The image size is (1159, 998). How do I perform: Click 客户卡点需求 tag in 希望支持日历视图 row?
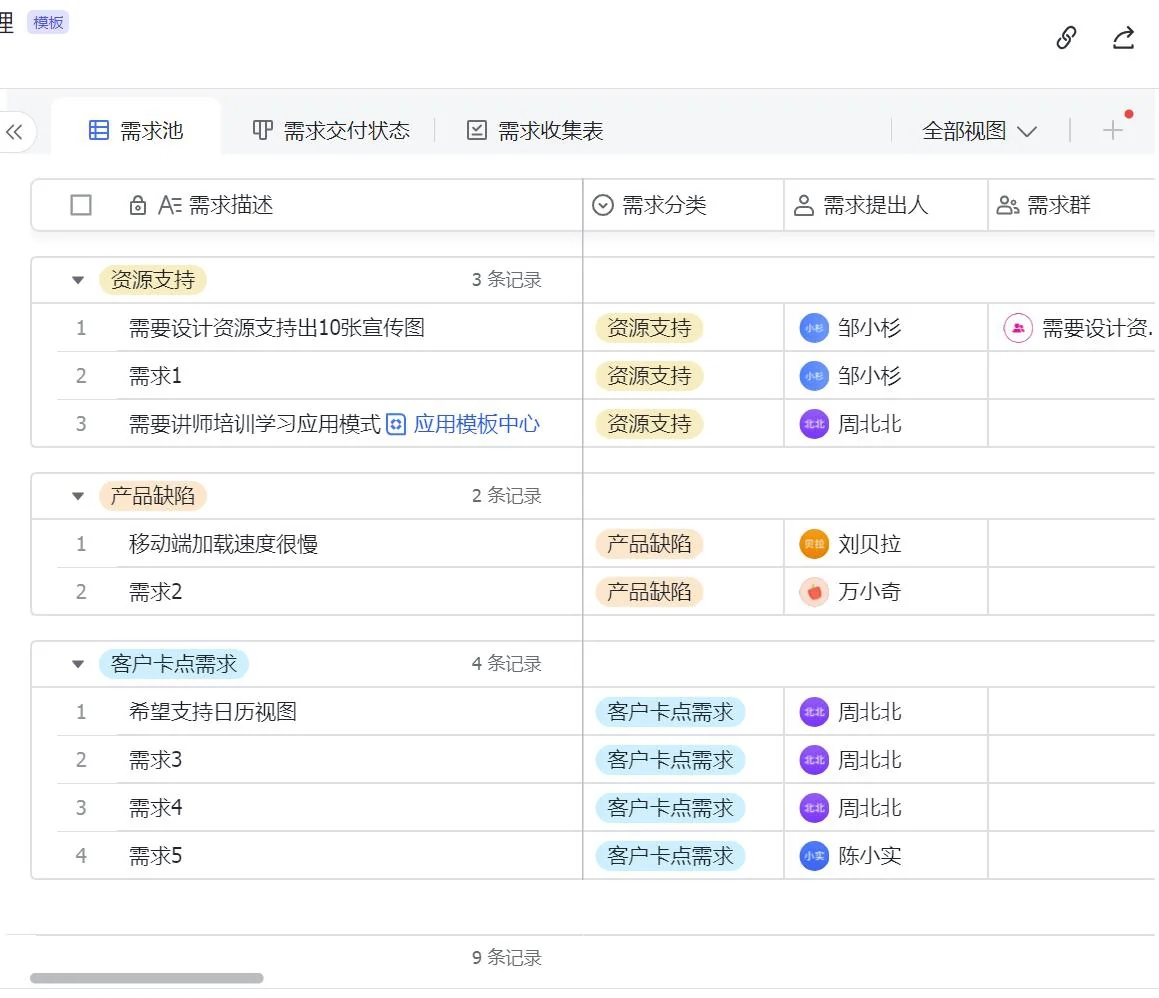click(x=670, y=712)
